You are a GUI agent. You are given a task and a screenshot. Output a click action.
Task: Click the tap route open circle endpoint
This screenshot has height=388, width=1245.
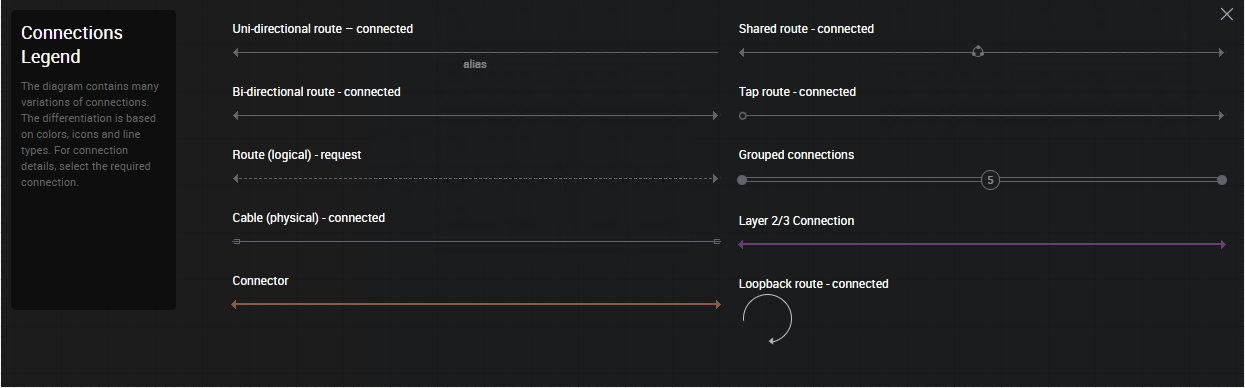click(742, 116)
